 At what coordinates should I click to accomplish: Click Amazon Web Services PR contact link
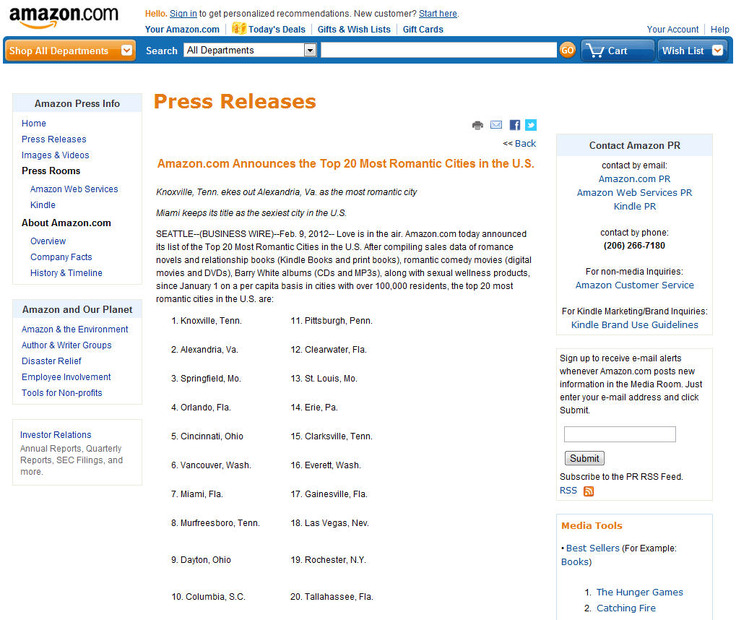coord(634,192)
